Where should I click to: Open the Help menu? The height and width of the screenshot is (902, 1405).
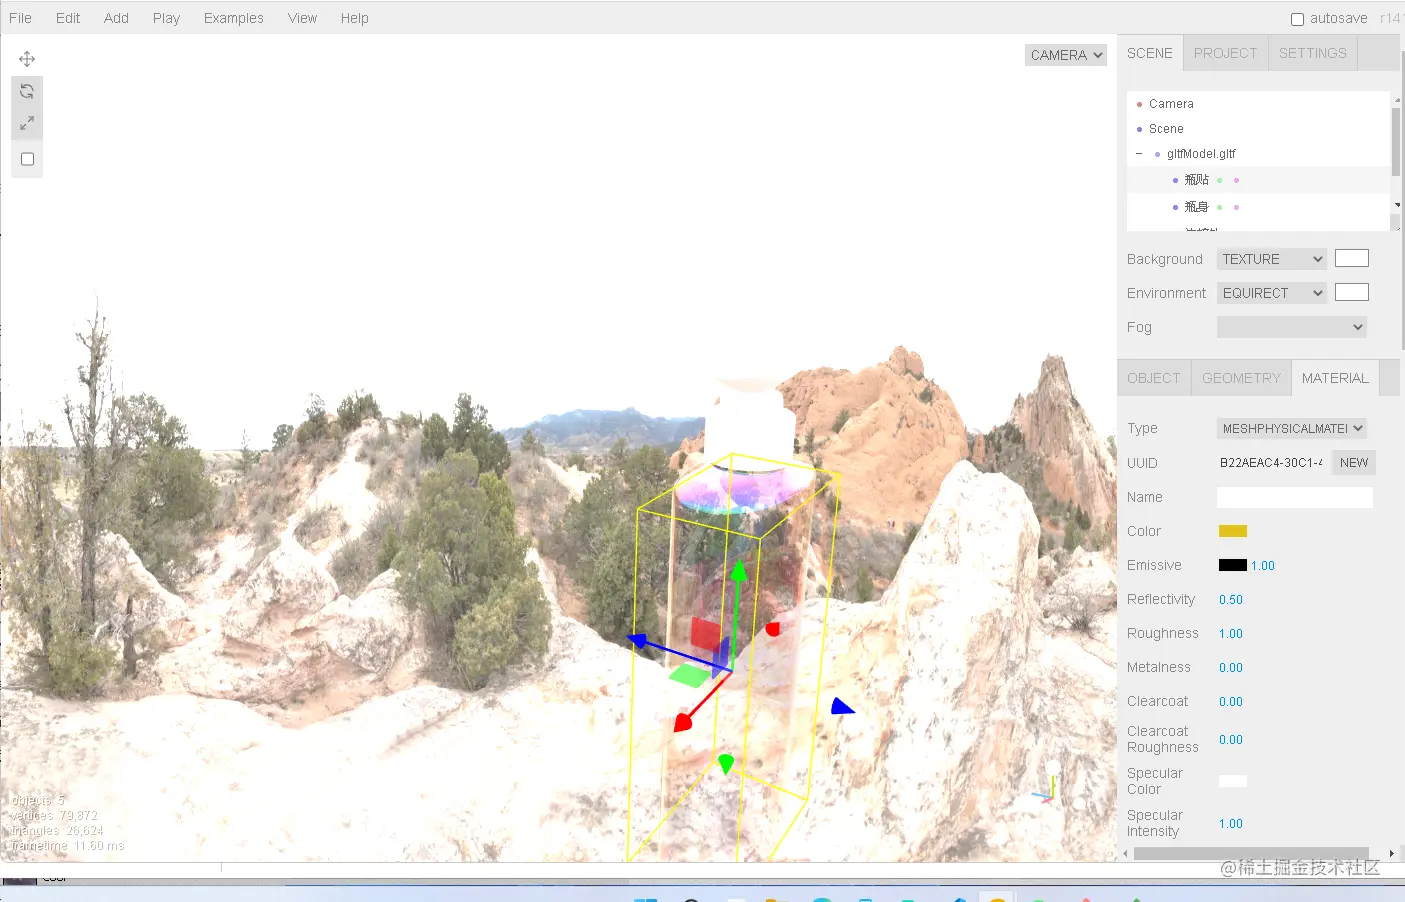(x=354, y=18)
